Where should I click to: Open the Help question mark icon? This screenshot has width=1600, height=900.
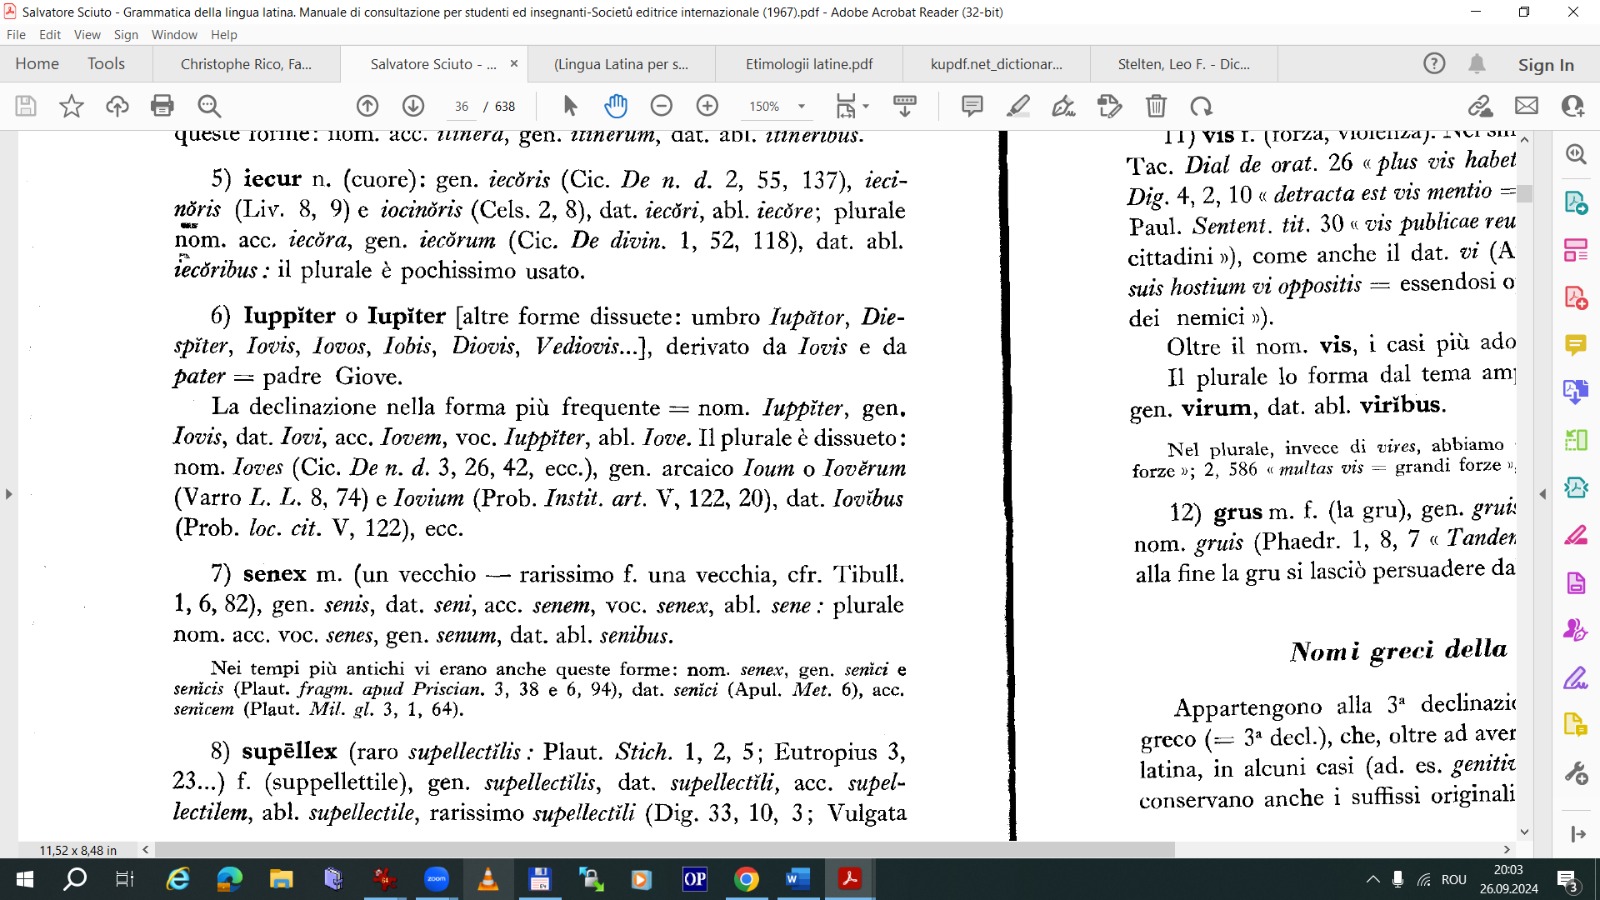pos(1434,63)
